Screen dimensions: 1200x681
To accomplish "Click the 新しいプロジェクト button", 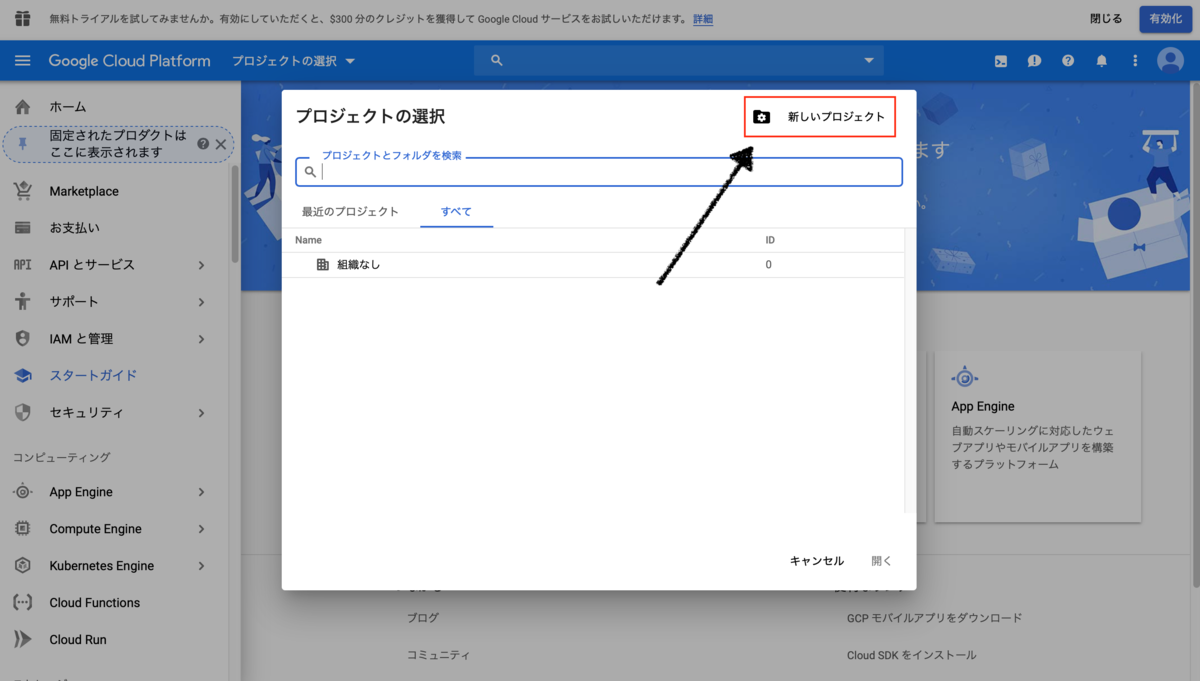I will pos(819,117).
